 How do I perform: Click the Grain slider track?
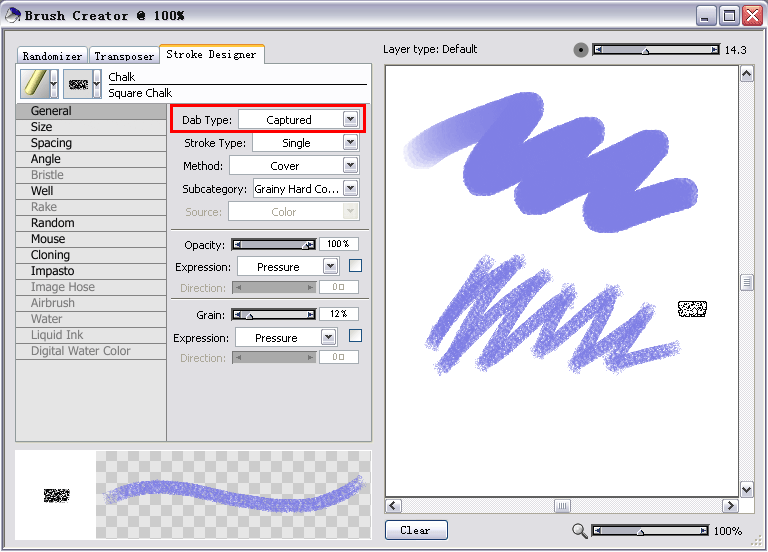(x=275, y=314)
